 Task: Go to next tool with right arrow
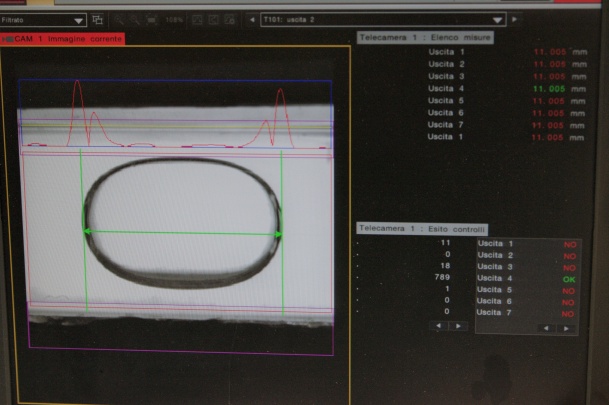(x=515, y=19)
